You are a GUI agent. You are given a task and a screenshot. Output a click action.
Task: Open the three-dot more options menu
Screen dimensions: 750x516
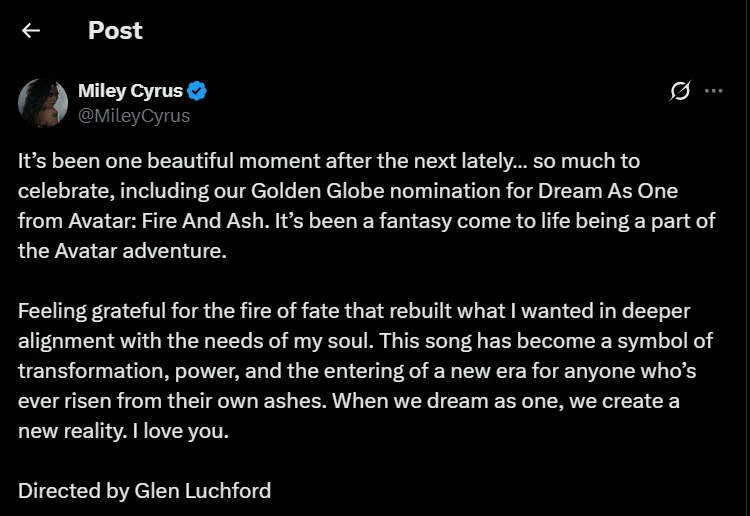tap(713, 91)
